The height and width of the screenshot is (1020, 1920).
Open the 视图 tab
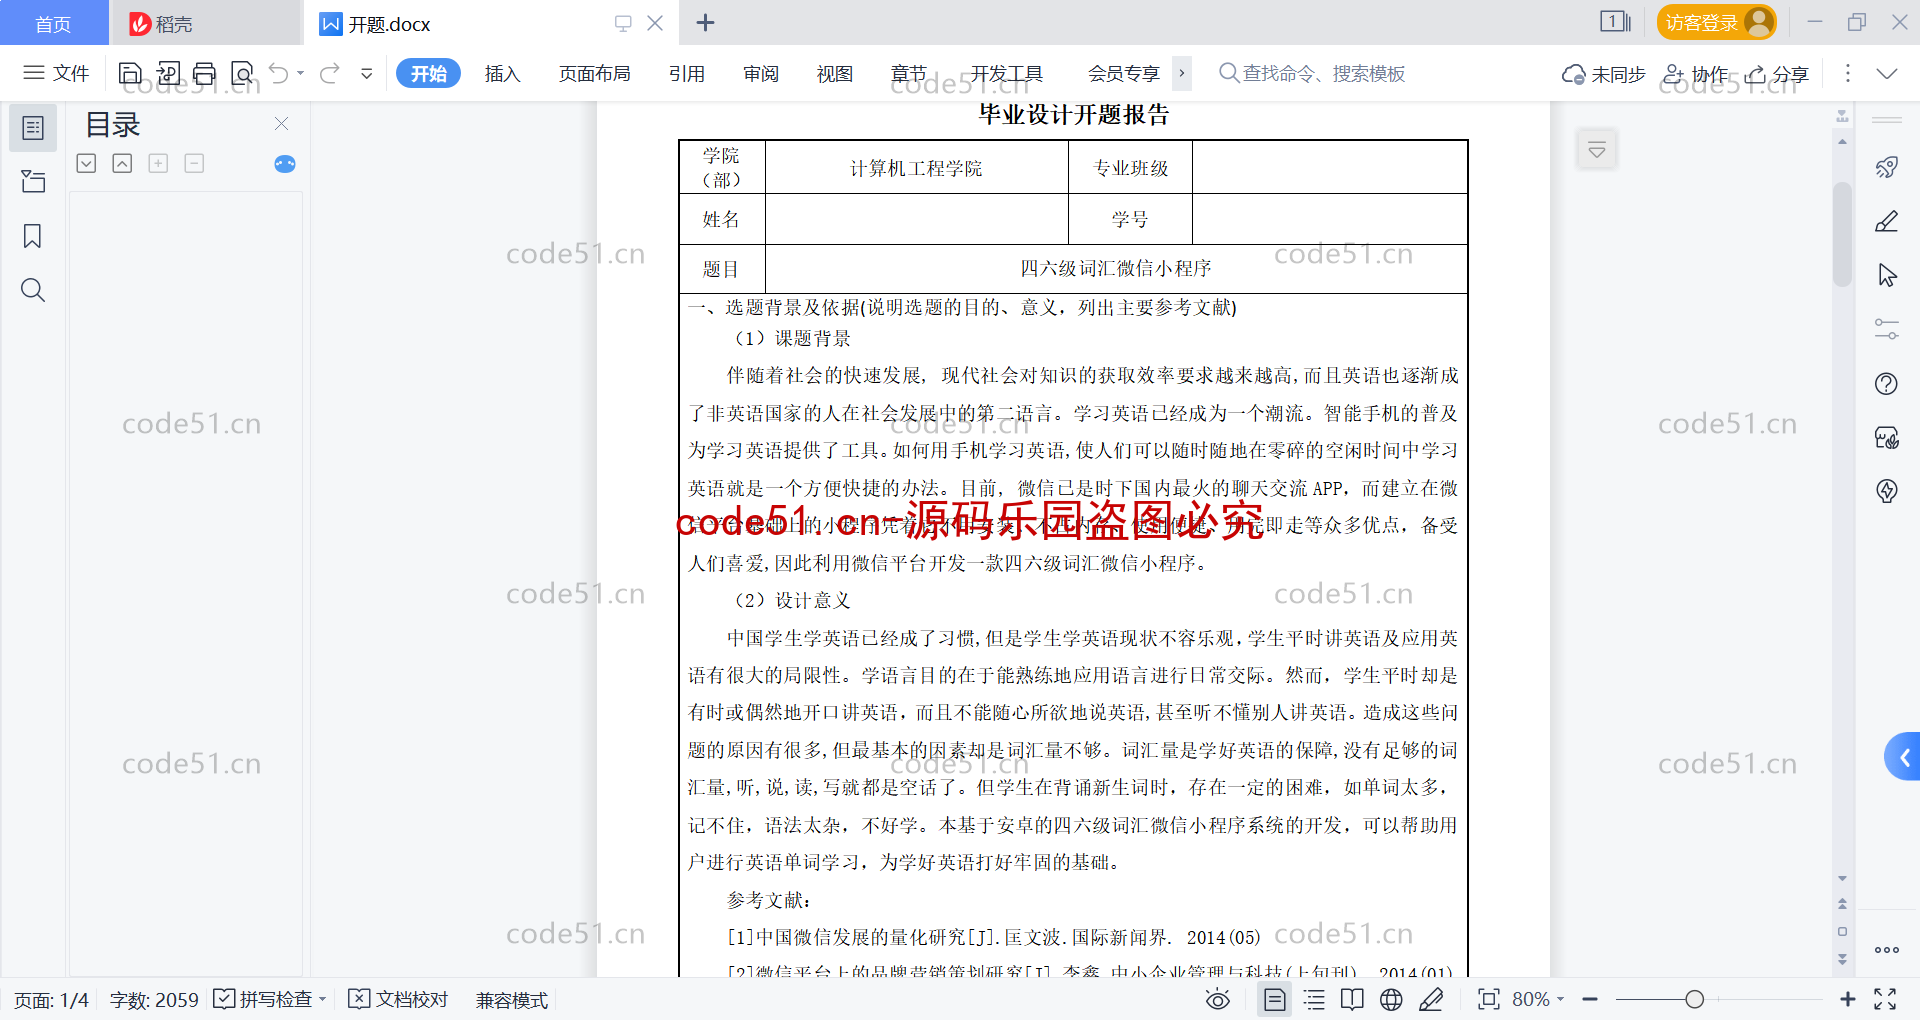click(x=835, y=73)
